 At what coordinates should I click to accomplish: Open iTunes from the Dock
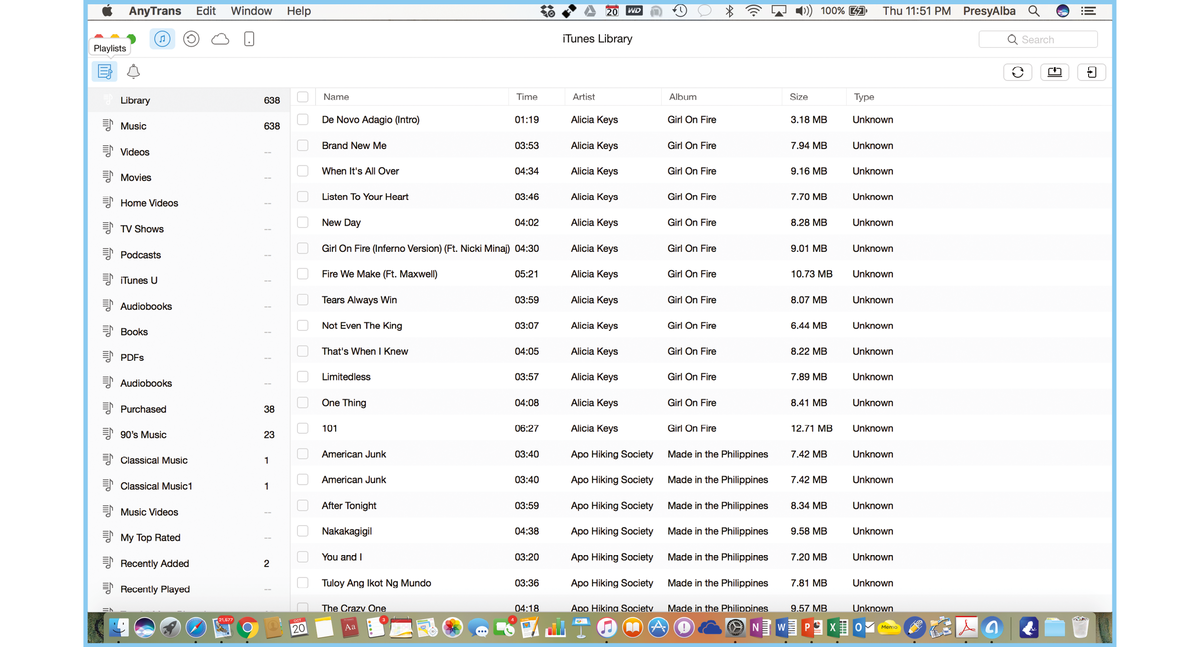coord(607,627)
